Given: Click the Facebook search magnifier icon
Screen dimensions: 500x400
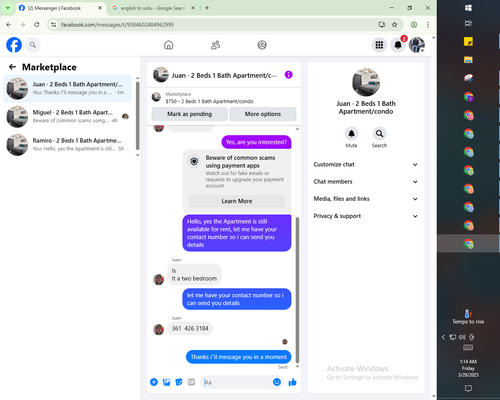Looking at the screenshot, I should pos(33,45).
